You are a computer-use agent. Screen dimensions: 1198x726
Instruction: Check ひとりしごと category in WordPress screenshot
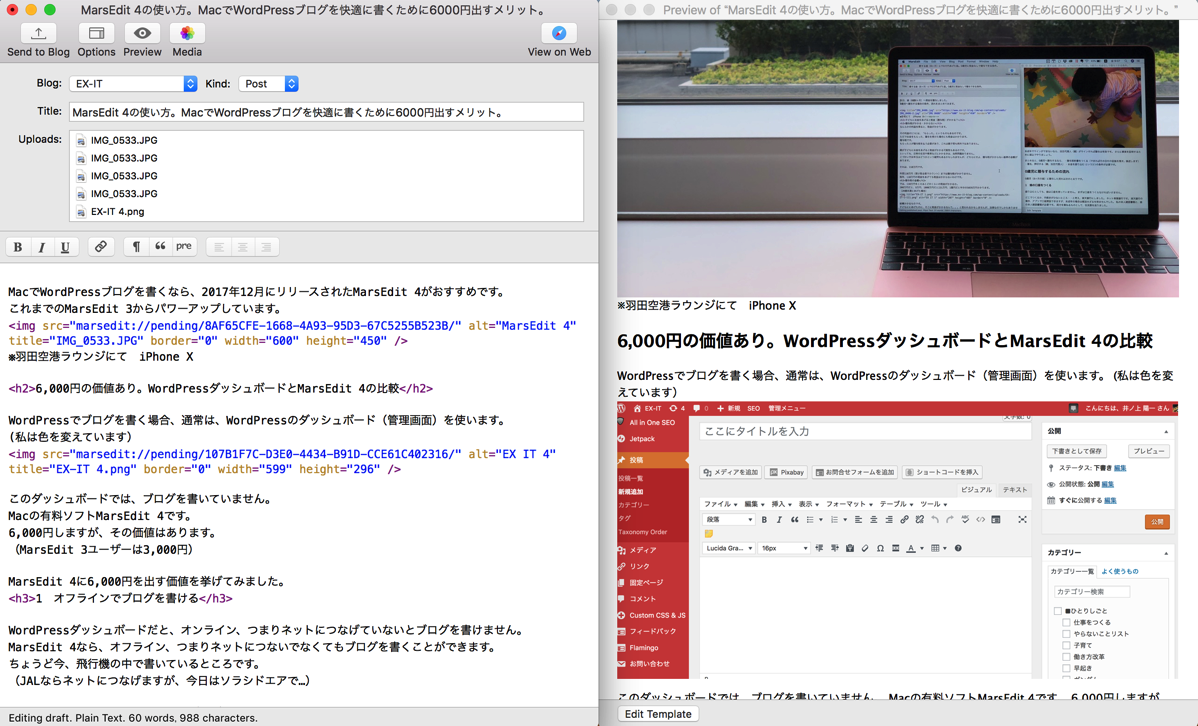tap(1057, 611)
